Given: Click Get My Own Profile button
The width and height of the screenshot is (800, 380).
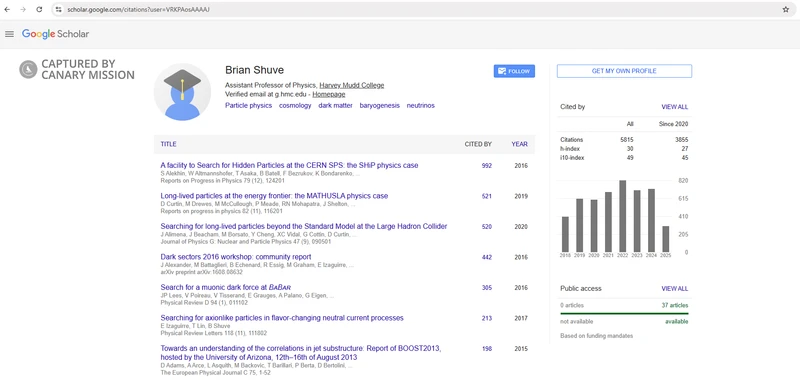Looking at the screenshot, I should (x=624, y=71).
